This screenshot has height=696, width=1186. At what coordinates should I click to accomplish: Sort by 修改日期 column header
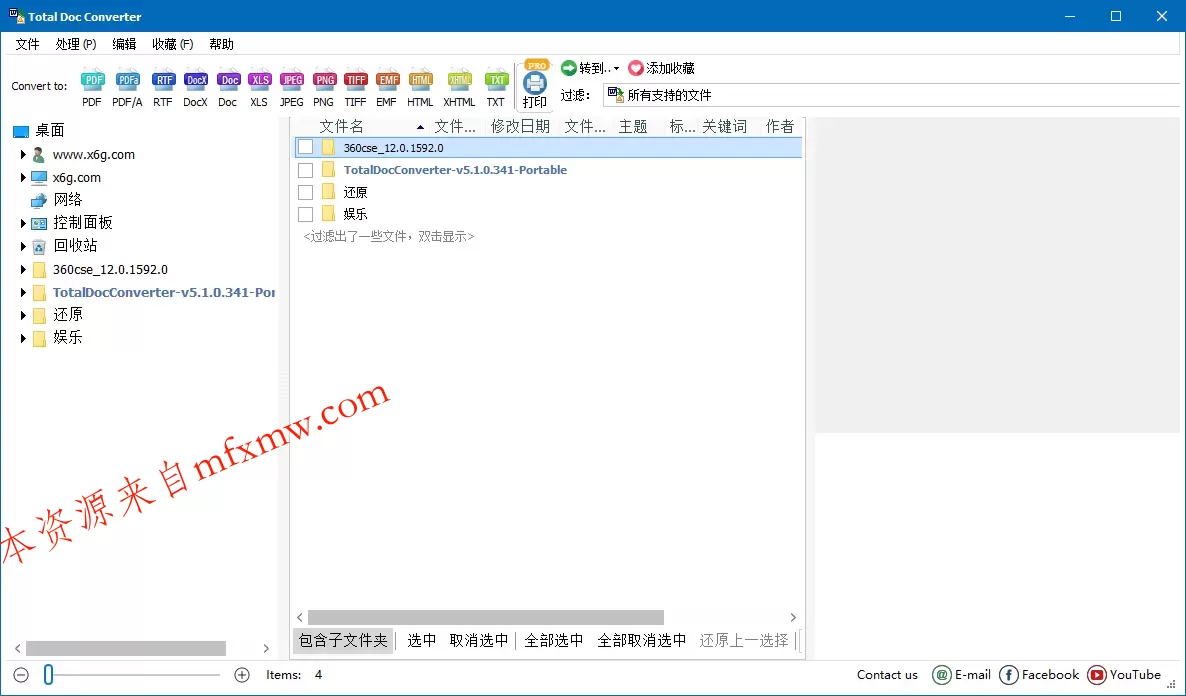tap(520, 126)
